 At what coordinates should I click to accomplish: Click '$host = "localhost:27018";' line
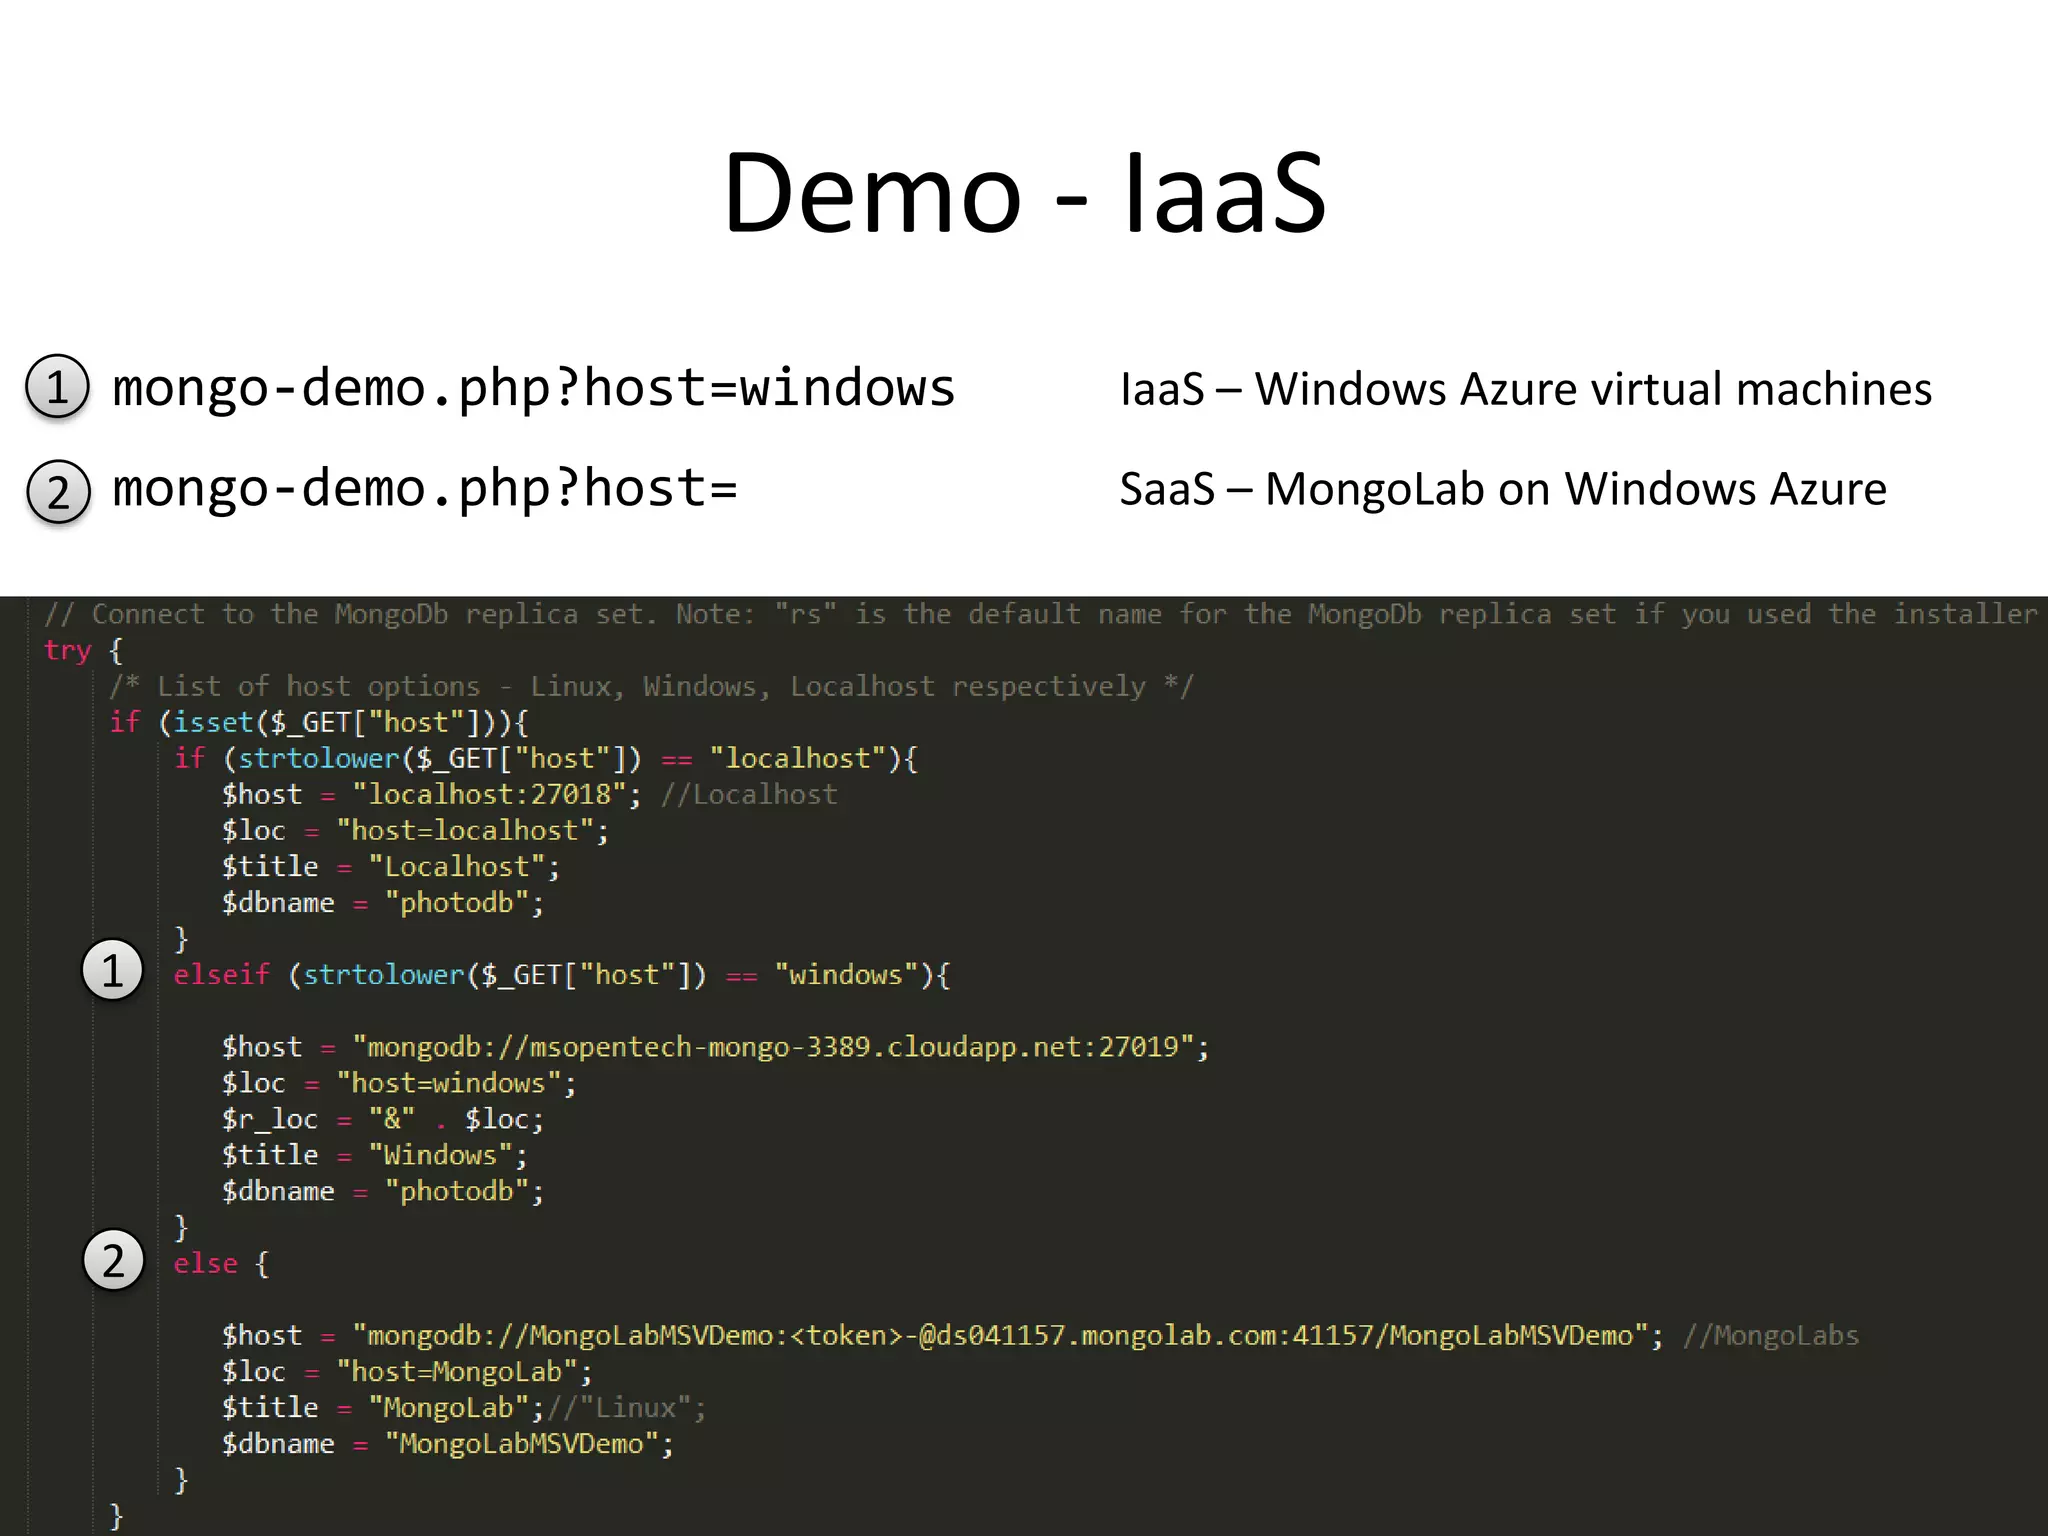click(431, 795)
